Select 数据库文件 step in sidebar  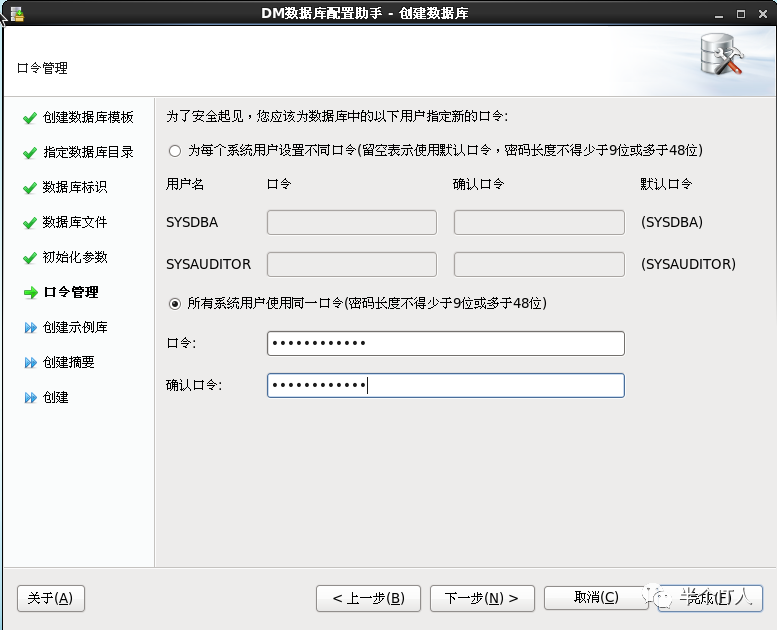(x=75, y=223)
